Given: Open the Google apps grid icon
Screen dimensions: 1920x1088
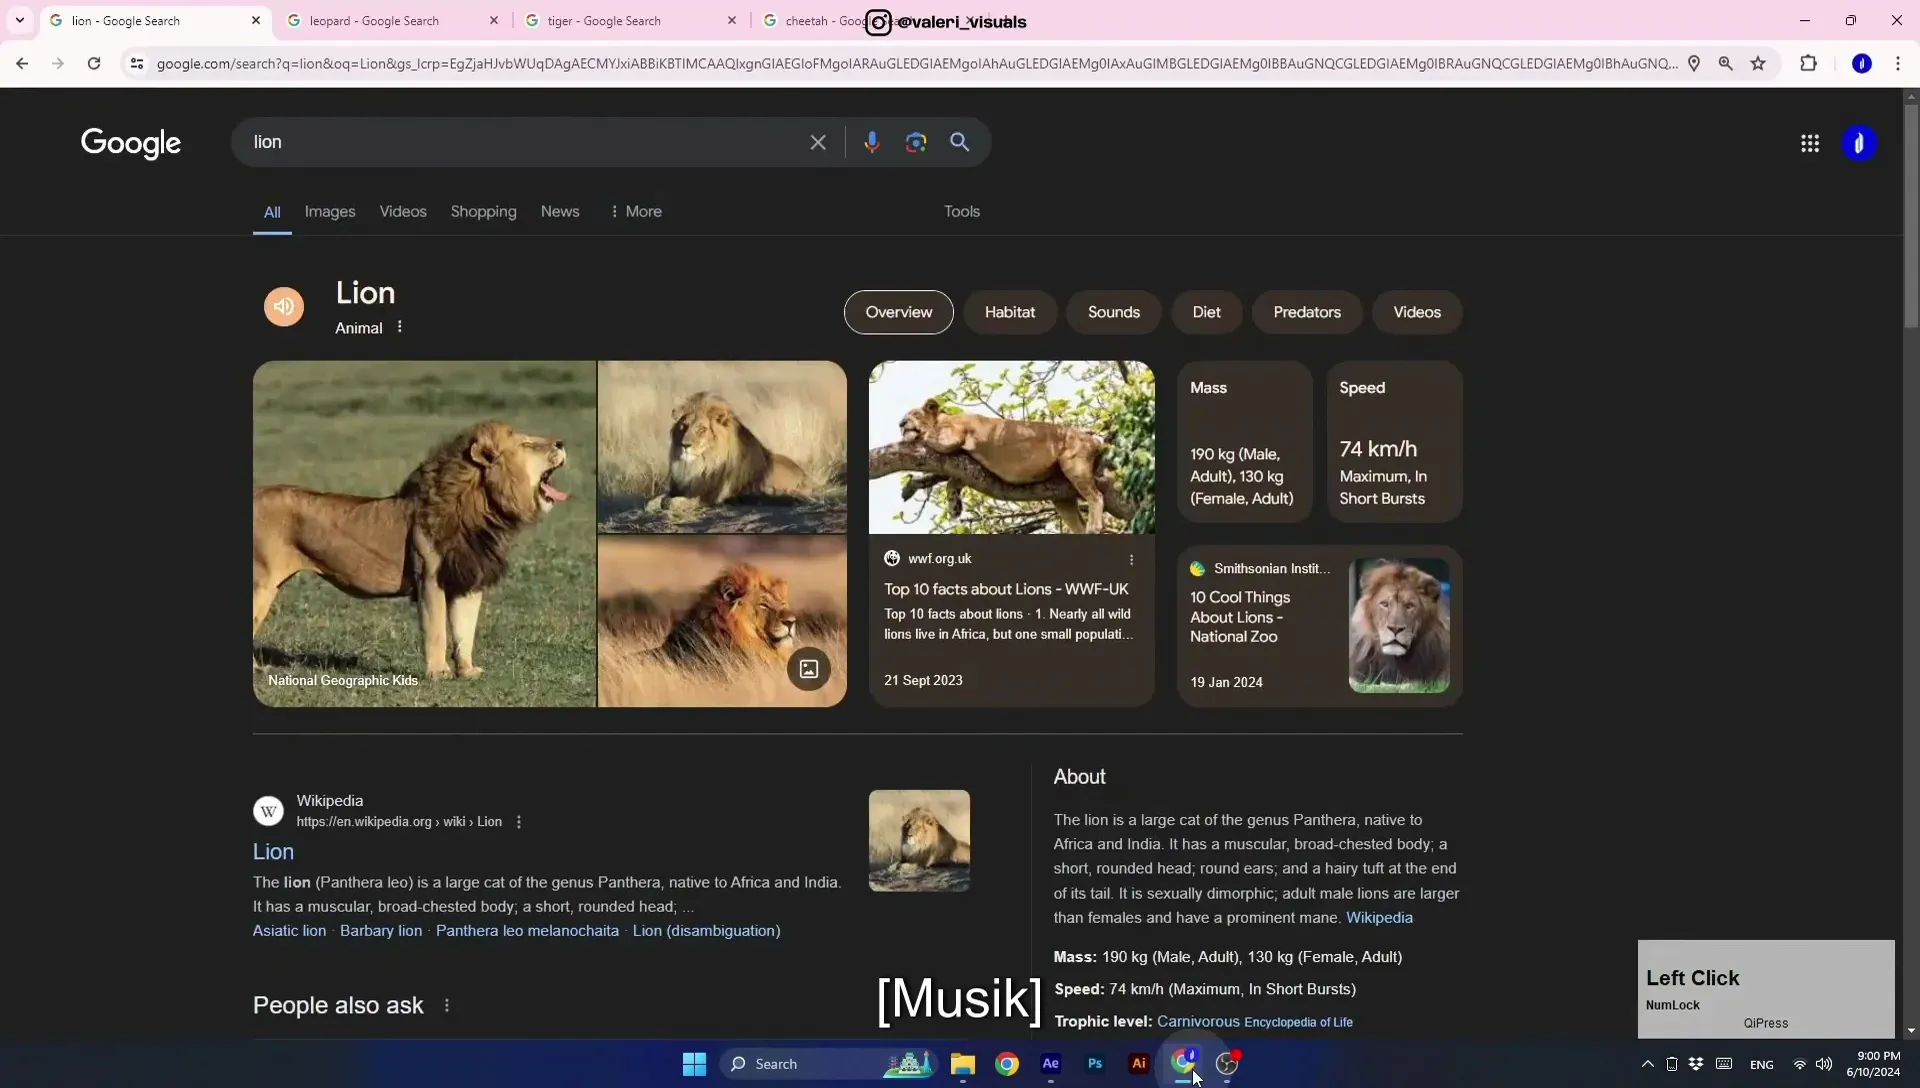Looking at the screenshot, I should click(x=1810, y=143).
